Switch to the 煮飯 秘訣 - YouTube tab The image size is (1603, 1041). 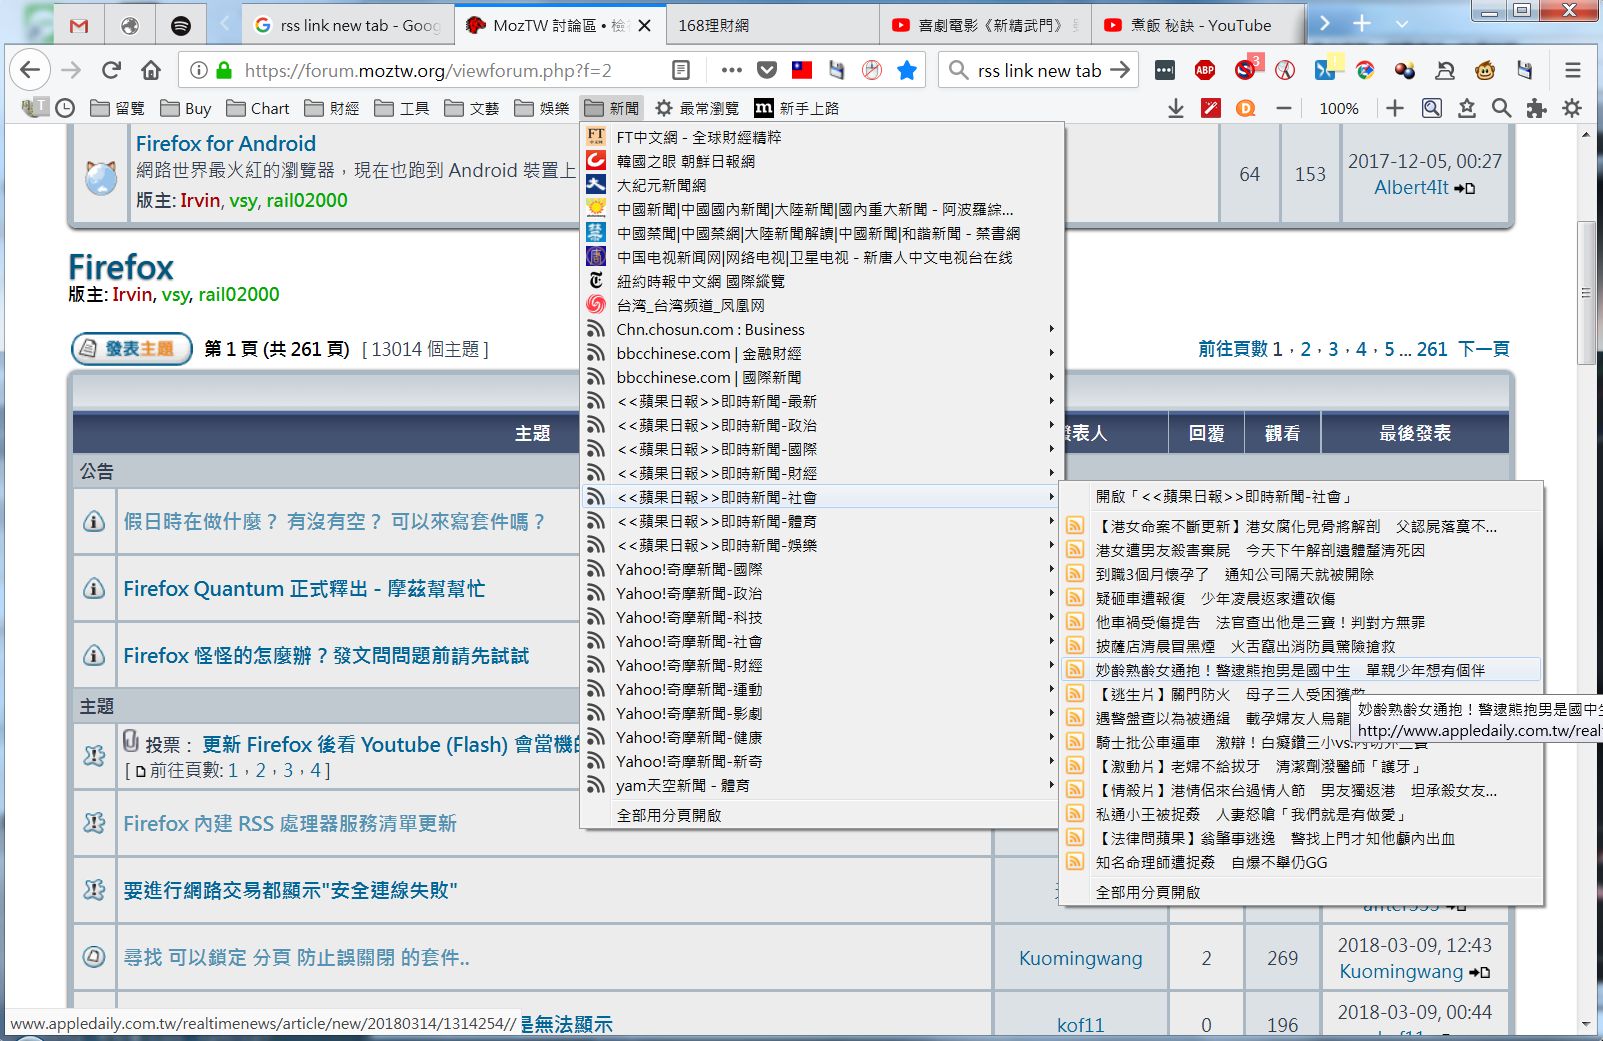[x=1197, y=25]
